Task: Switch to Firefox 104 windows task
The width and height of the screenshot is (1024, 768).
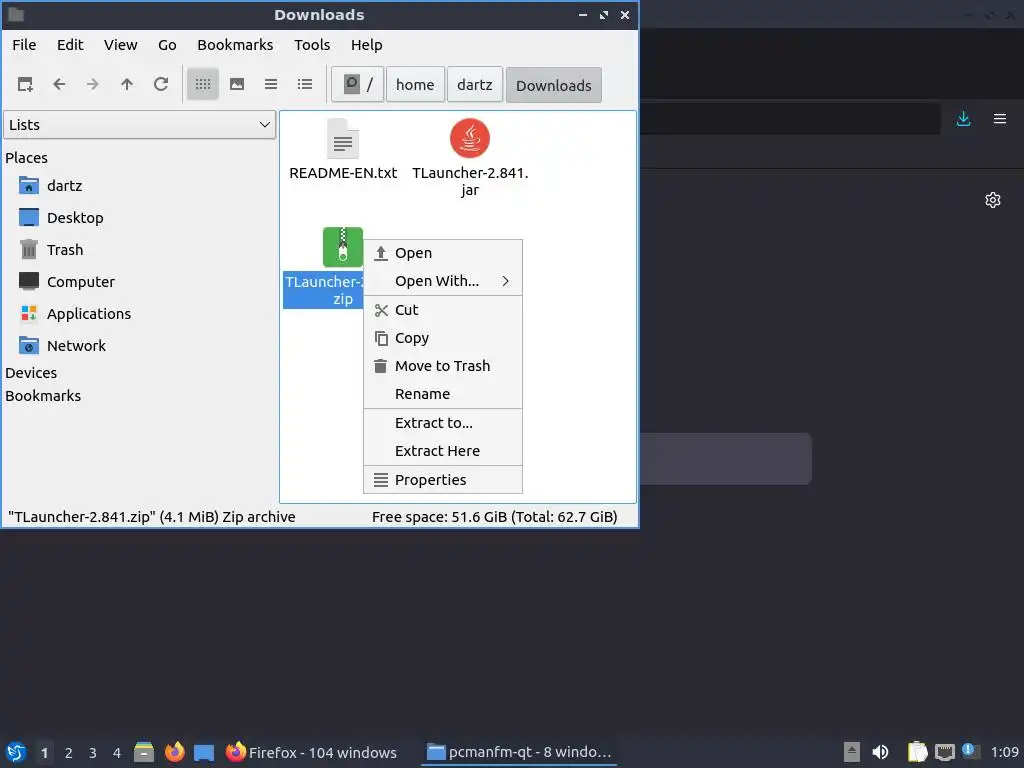Action: [x=311, y=752]
